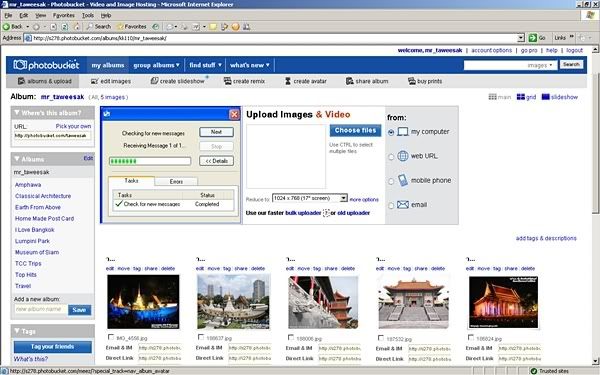
Task: Click the buy prints icon
Action: pyautogui.click(x=411, y=81)
